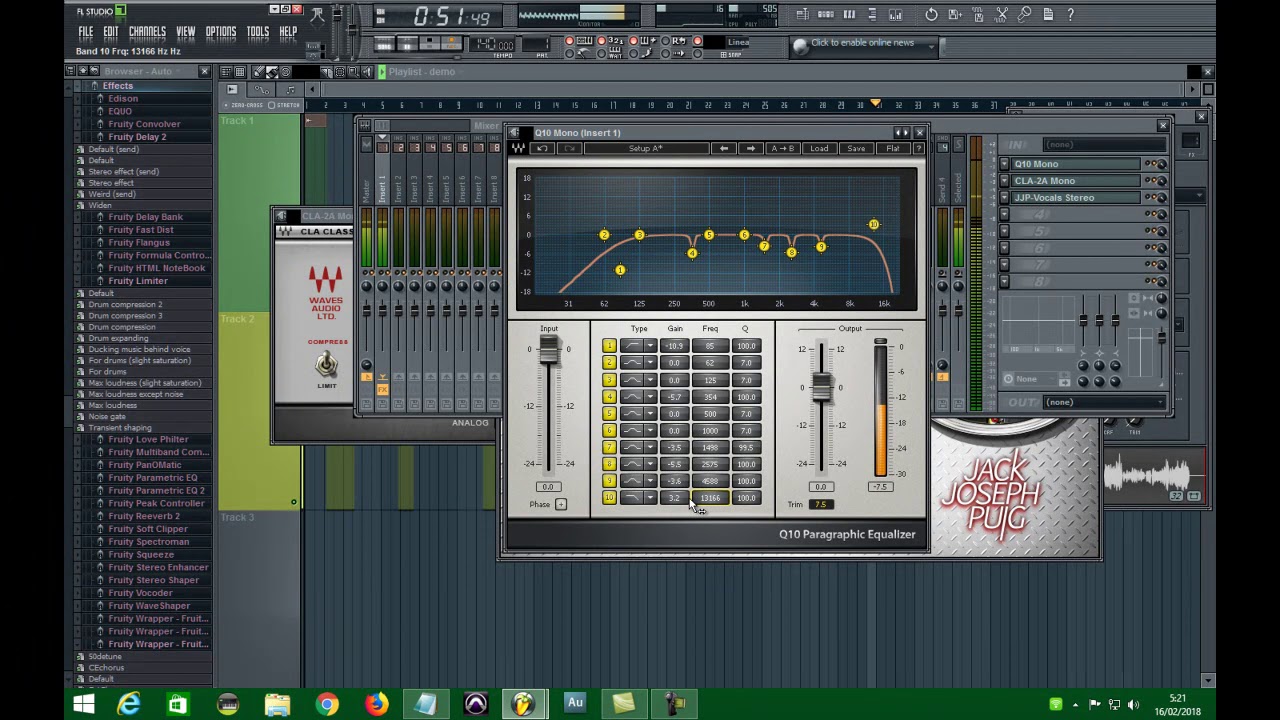This screenshot has height=720, width=1280.
Task: Open filter type dropdown for band 1
Action: pos(650,346)
